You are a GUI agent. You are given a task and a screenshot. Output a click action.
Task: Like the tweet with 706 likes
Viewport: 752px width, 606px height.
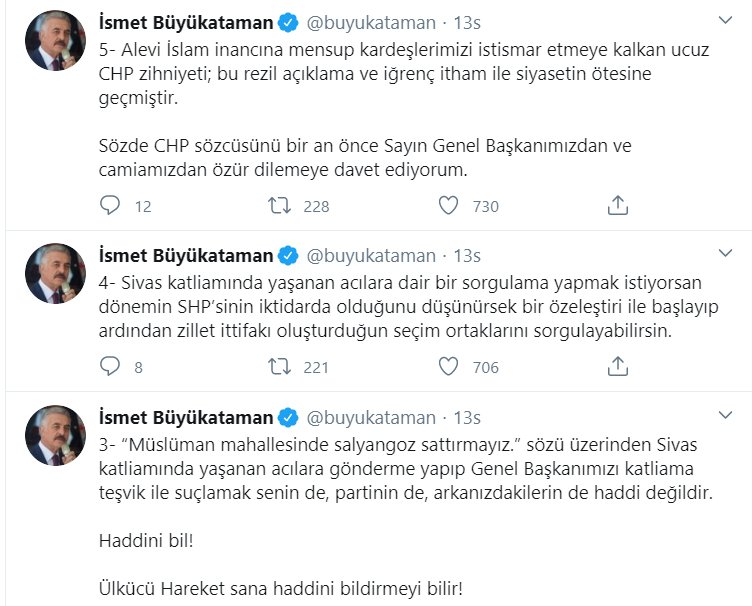pos(449,367)
